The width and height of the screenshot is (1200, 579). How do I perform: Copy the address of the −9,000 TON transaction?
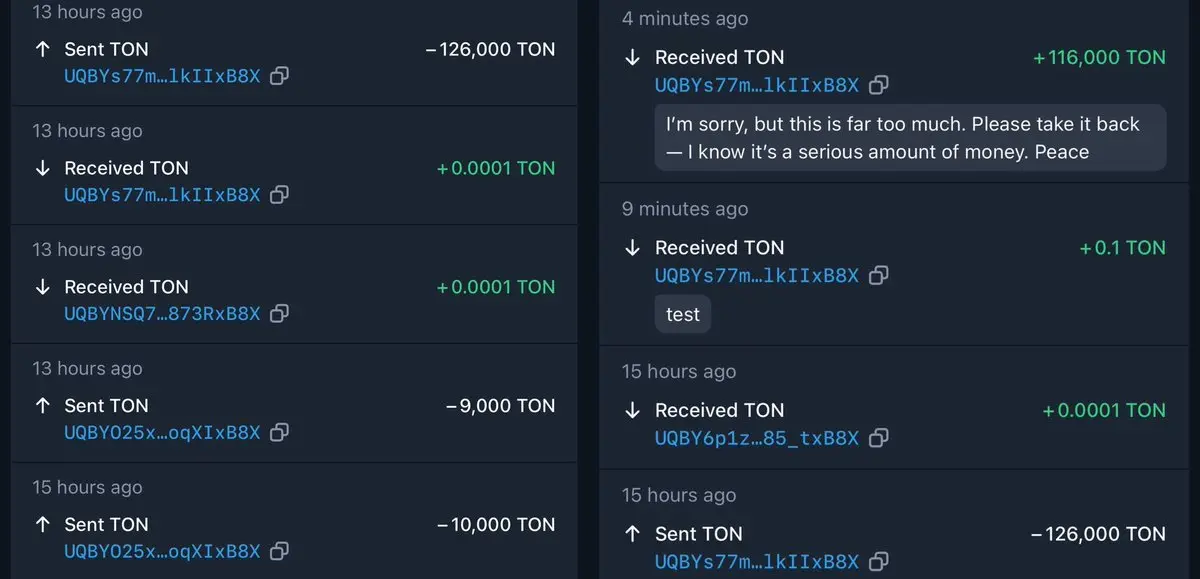click(280, 432)
